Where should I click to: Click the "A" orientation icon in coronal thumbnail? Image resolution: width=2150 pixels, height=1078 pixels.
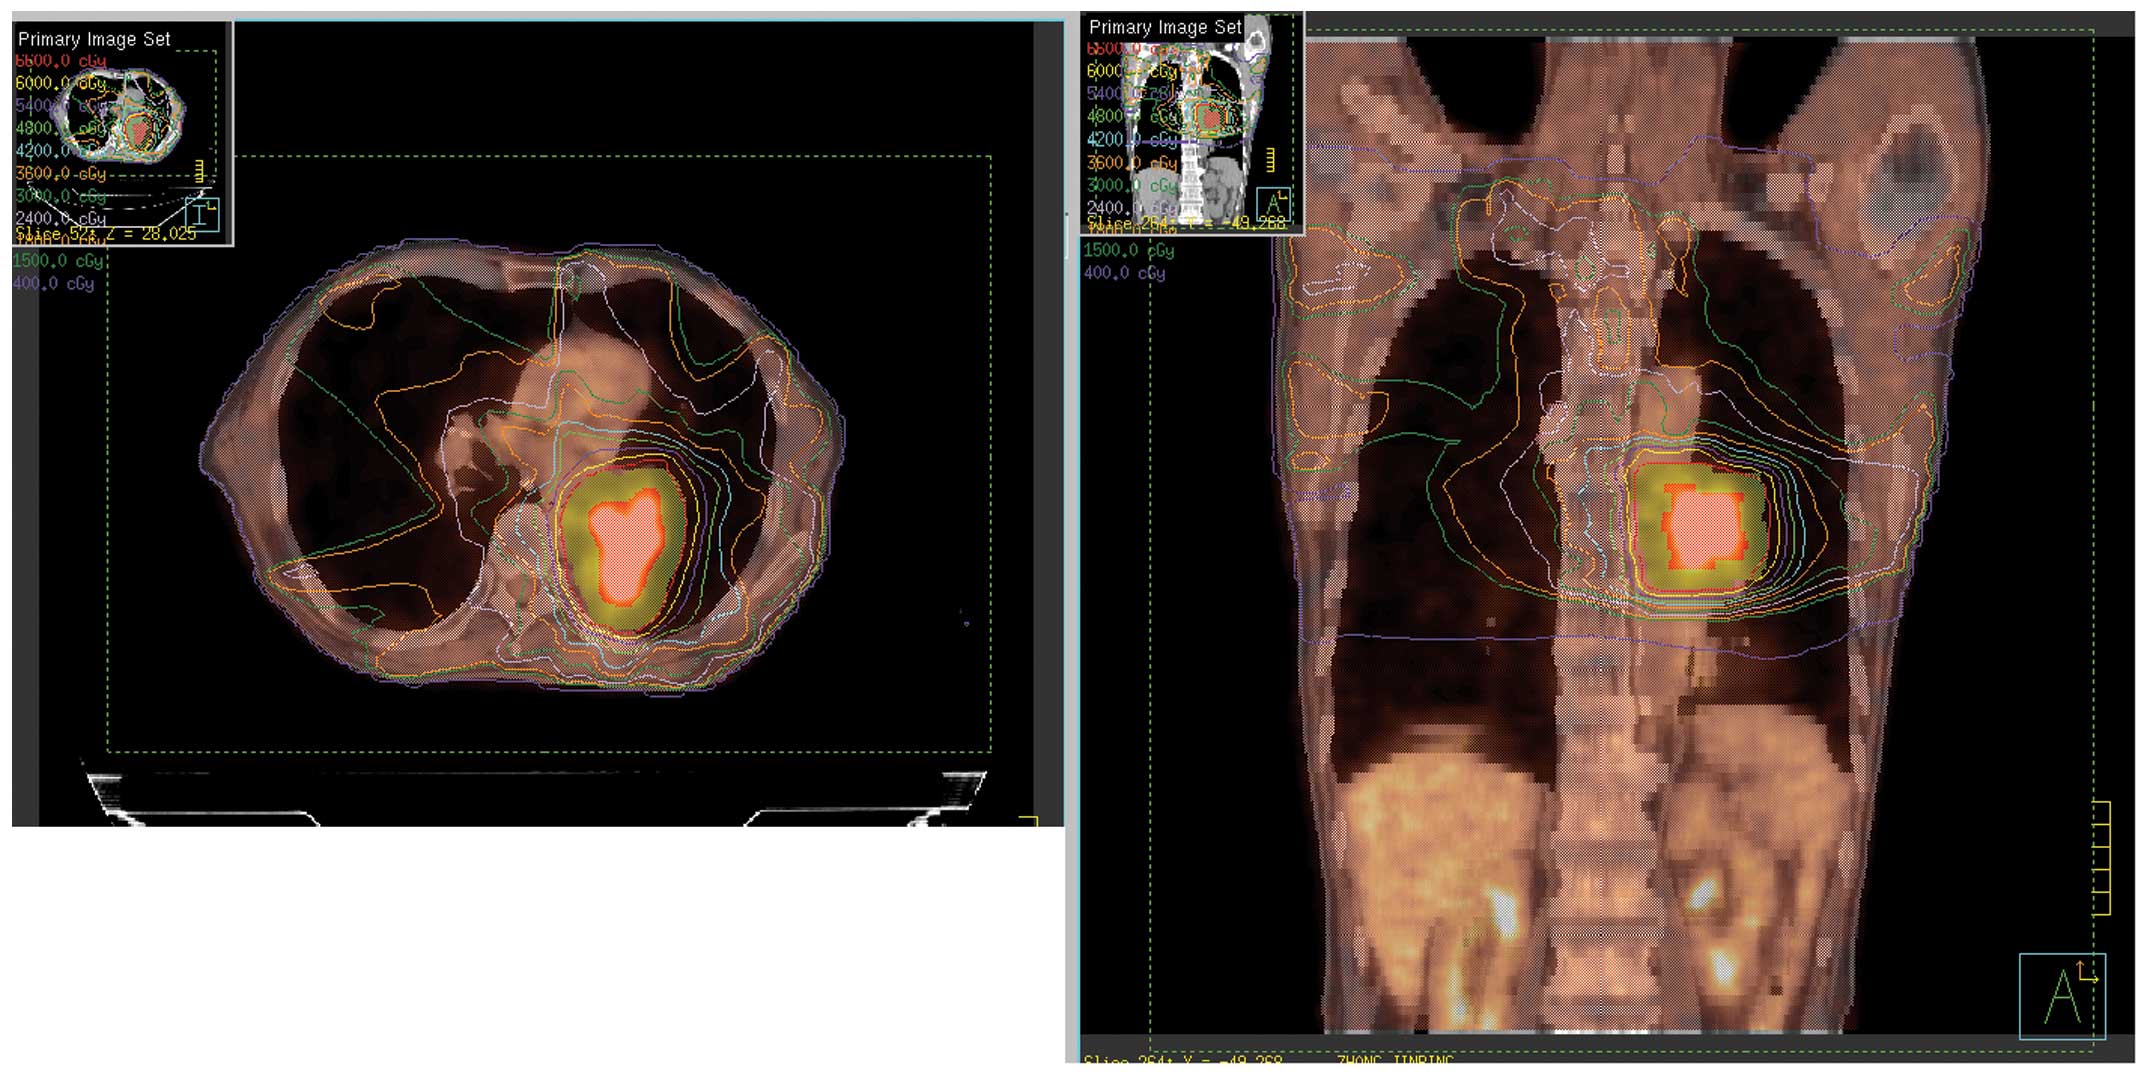tap(1273, 204)
